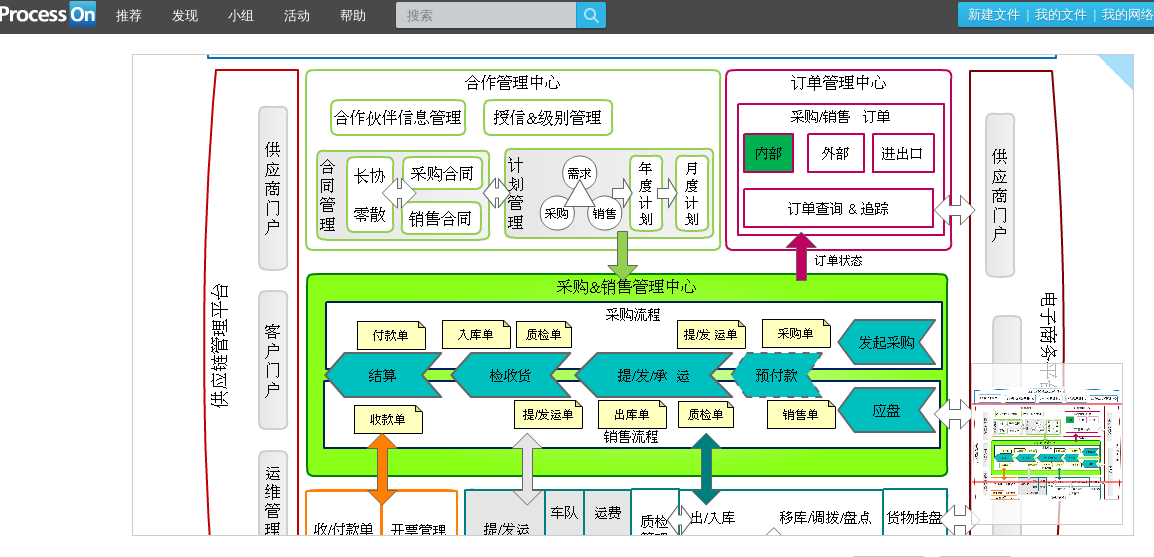Click the 合作伙伴信息管理 box
Screen dimensions: 1154x557
point(398,118)
